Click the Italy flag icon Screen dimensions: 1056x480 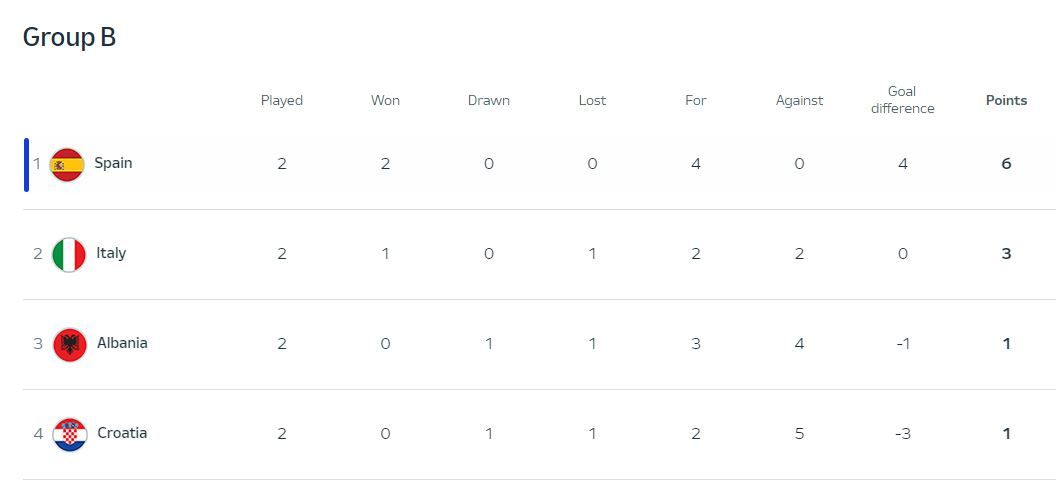pos(69,254)
